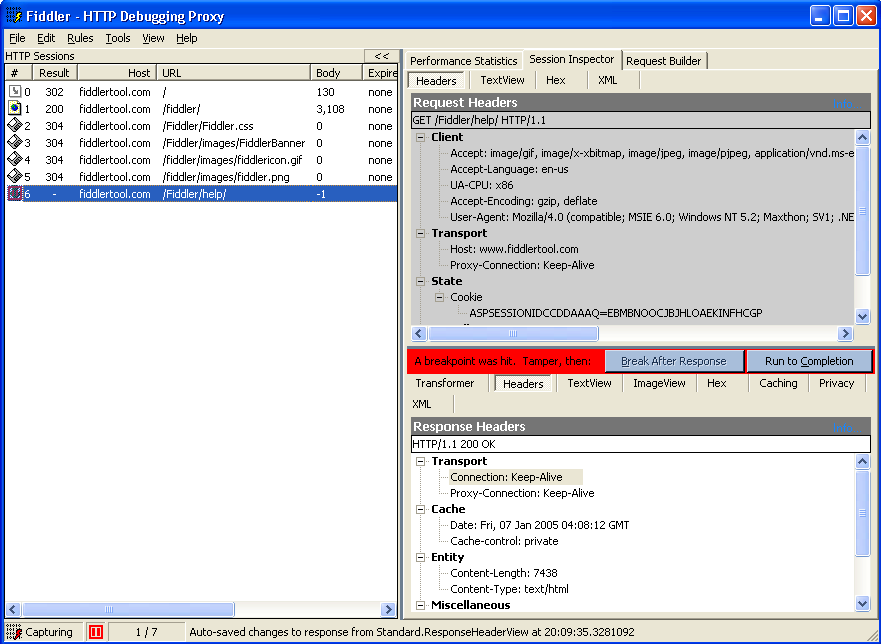Click the web page icon of session 1
Viewport: 881px width, 644px height.
pyautogui.click(x=15, y=109)
